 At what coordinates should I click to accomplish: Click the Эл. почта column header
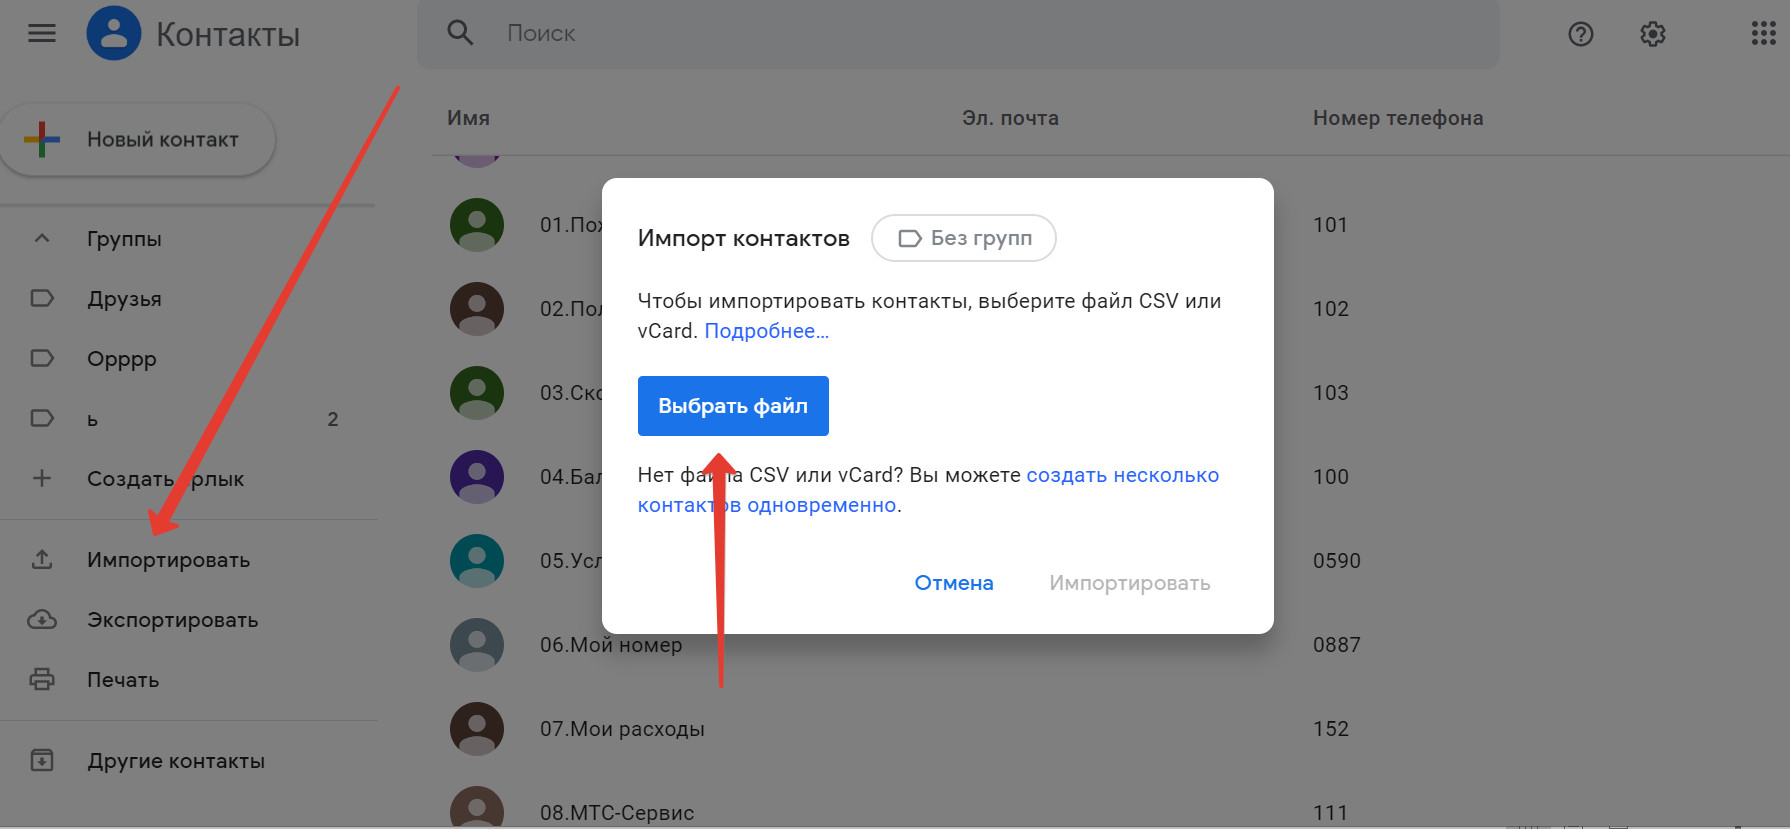[1010, 118]
